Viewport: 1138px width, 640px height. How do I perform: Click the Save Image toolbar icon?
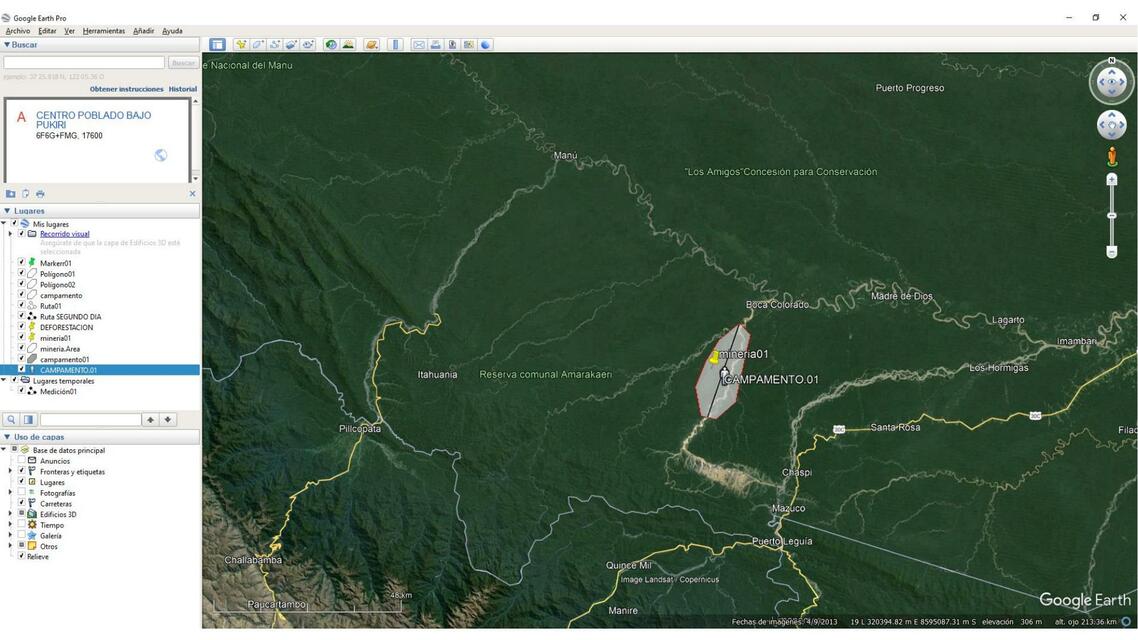coord(452,45)
